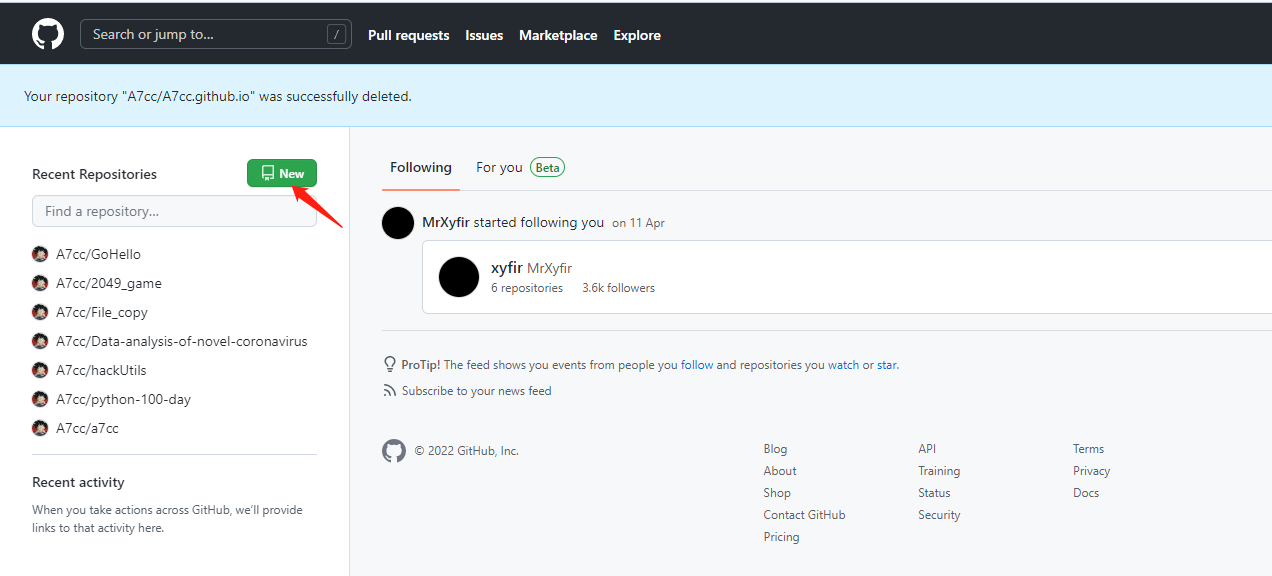
Task: Open the Docs footer link
Action: (x=1086, y=493)
